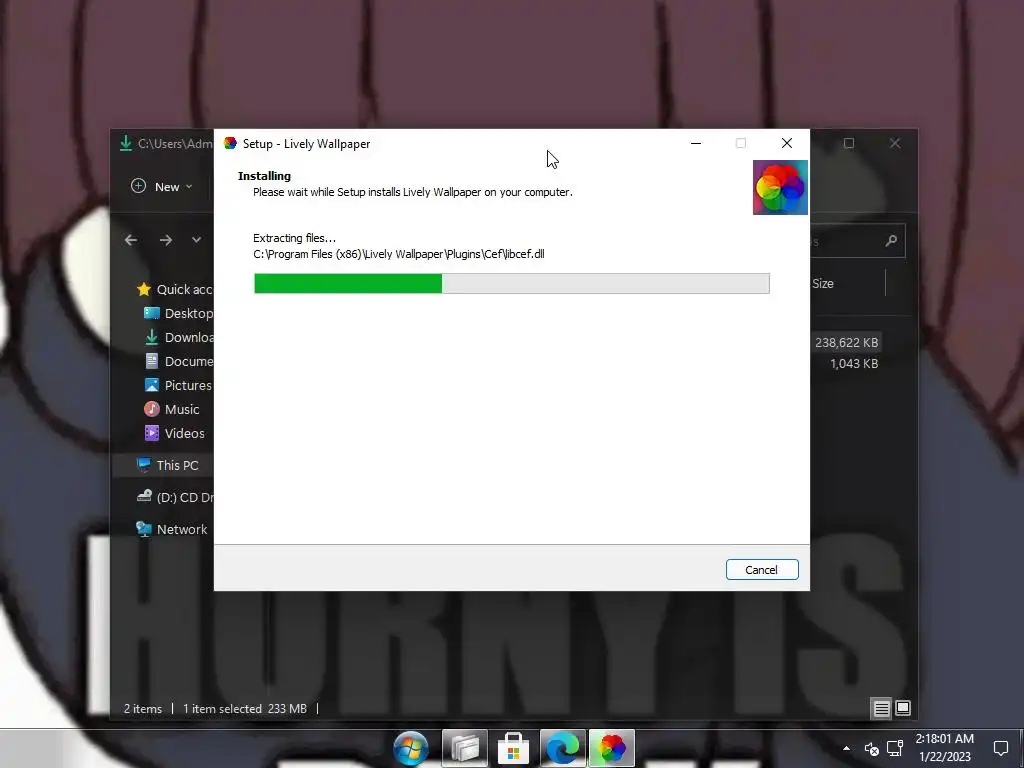Go forward in File Explorer

point(166,240)
